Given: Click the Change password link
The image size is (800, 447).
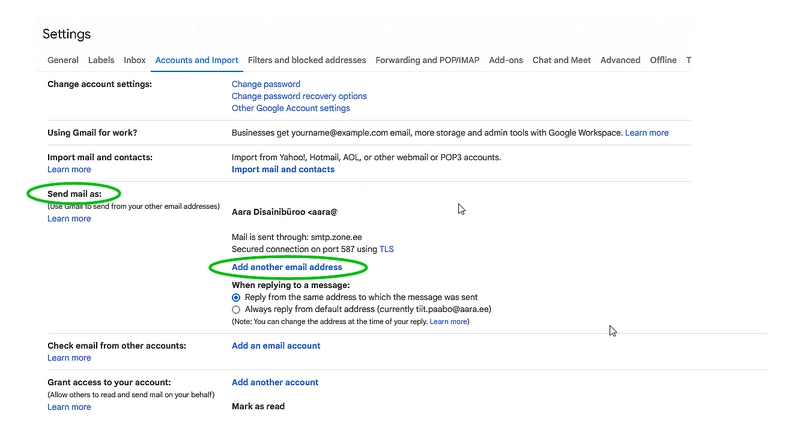Looking at the screenshot, I should coord(266,85).
